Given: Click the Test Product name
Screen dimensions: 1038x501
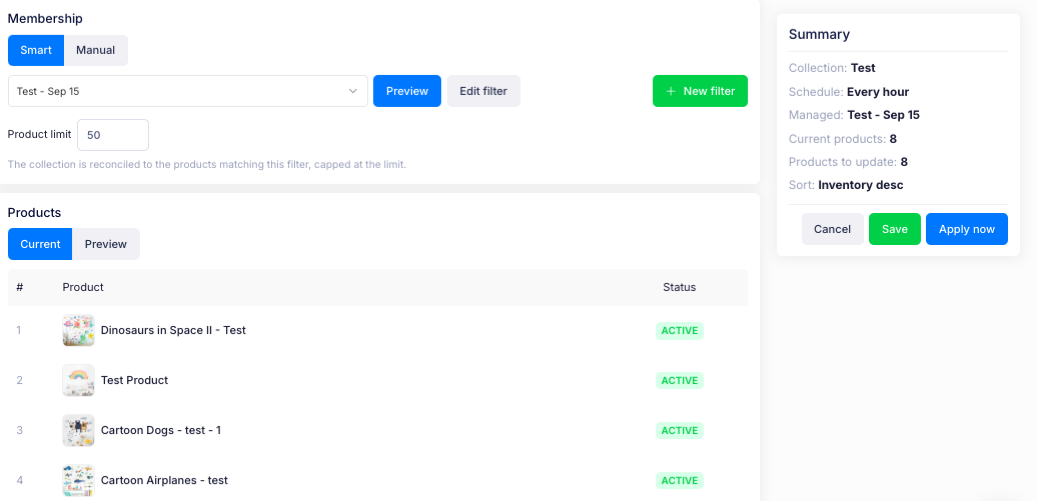Looking at the screenshot, I should pyautogui.click(x=134, y=381).
